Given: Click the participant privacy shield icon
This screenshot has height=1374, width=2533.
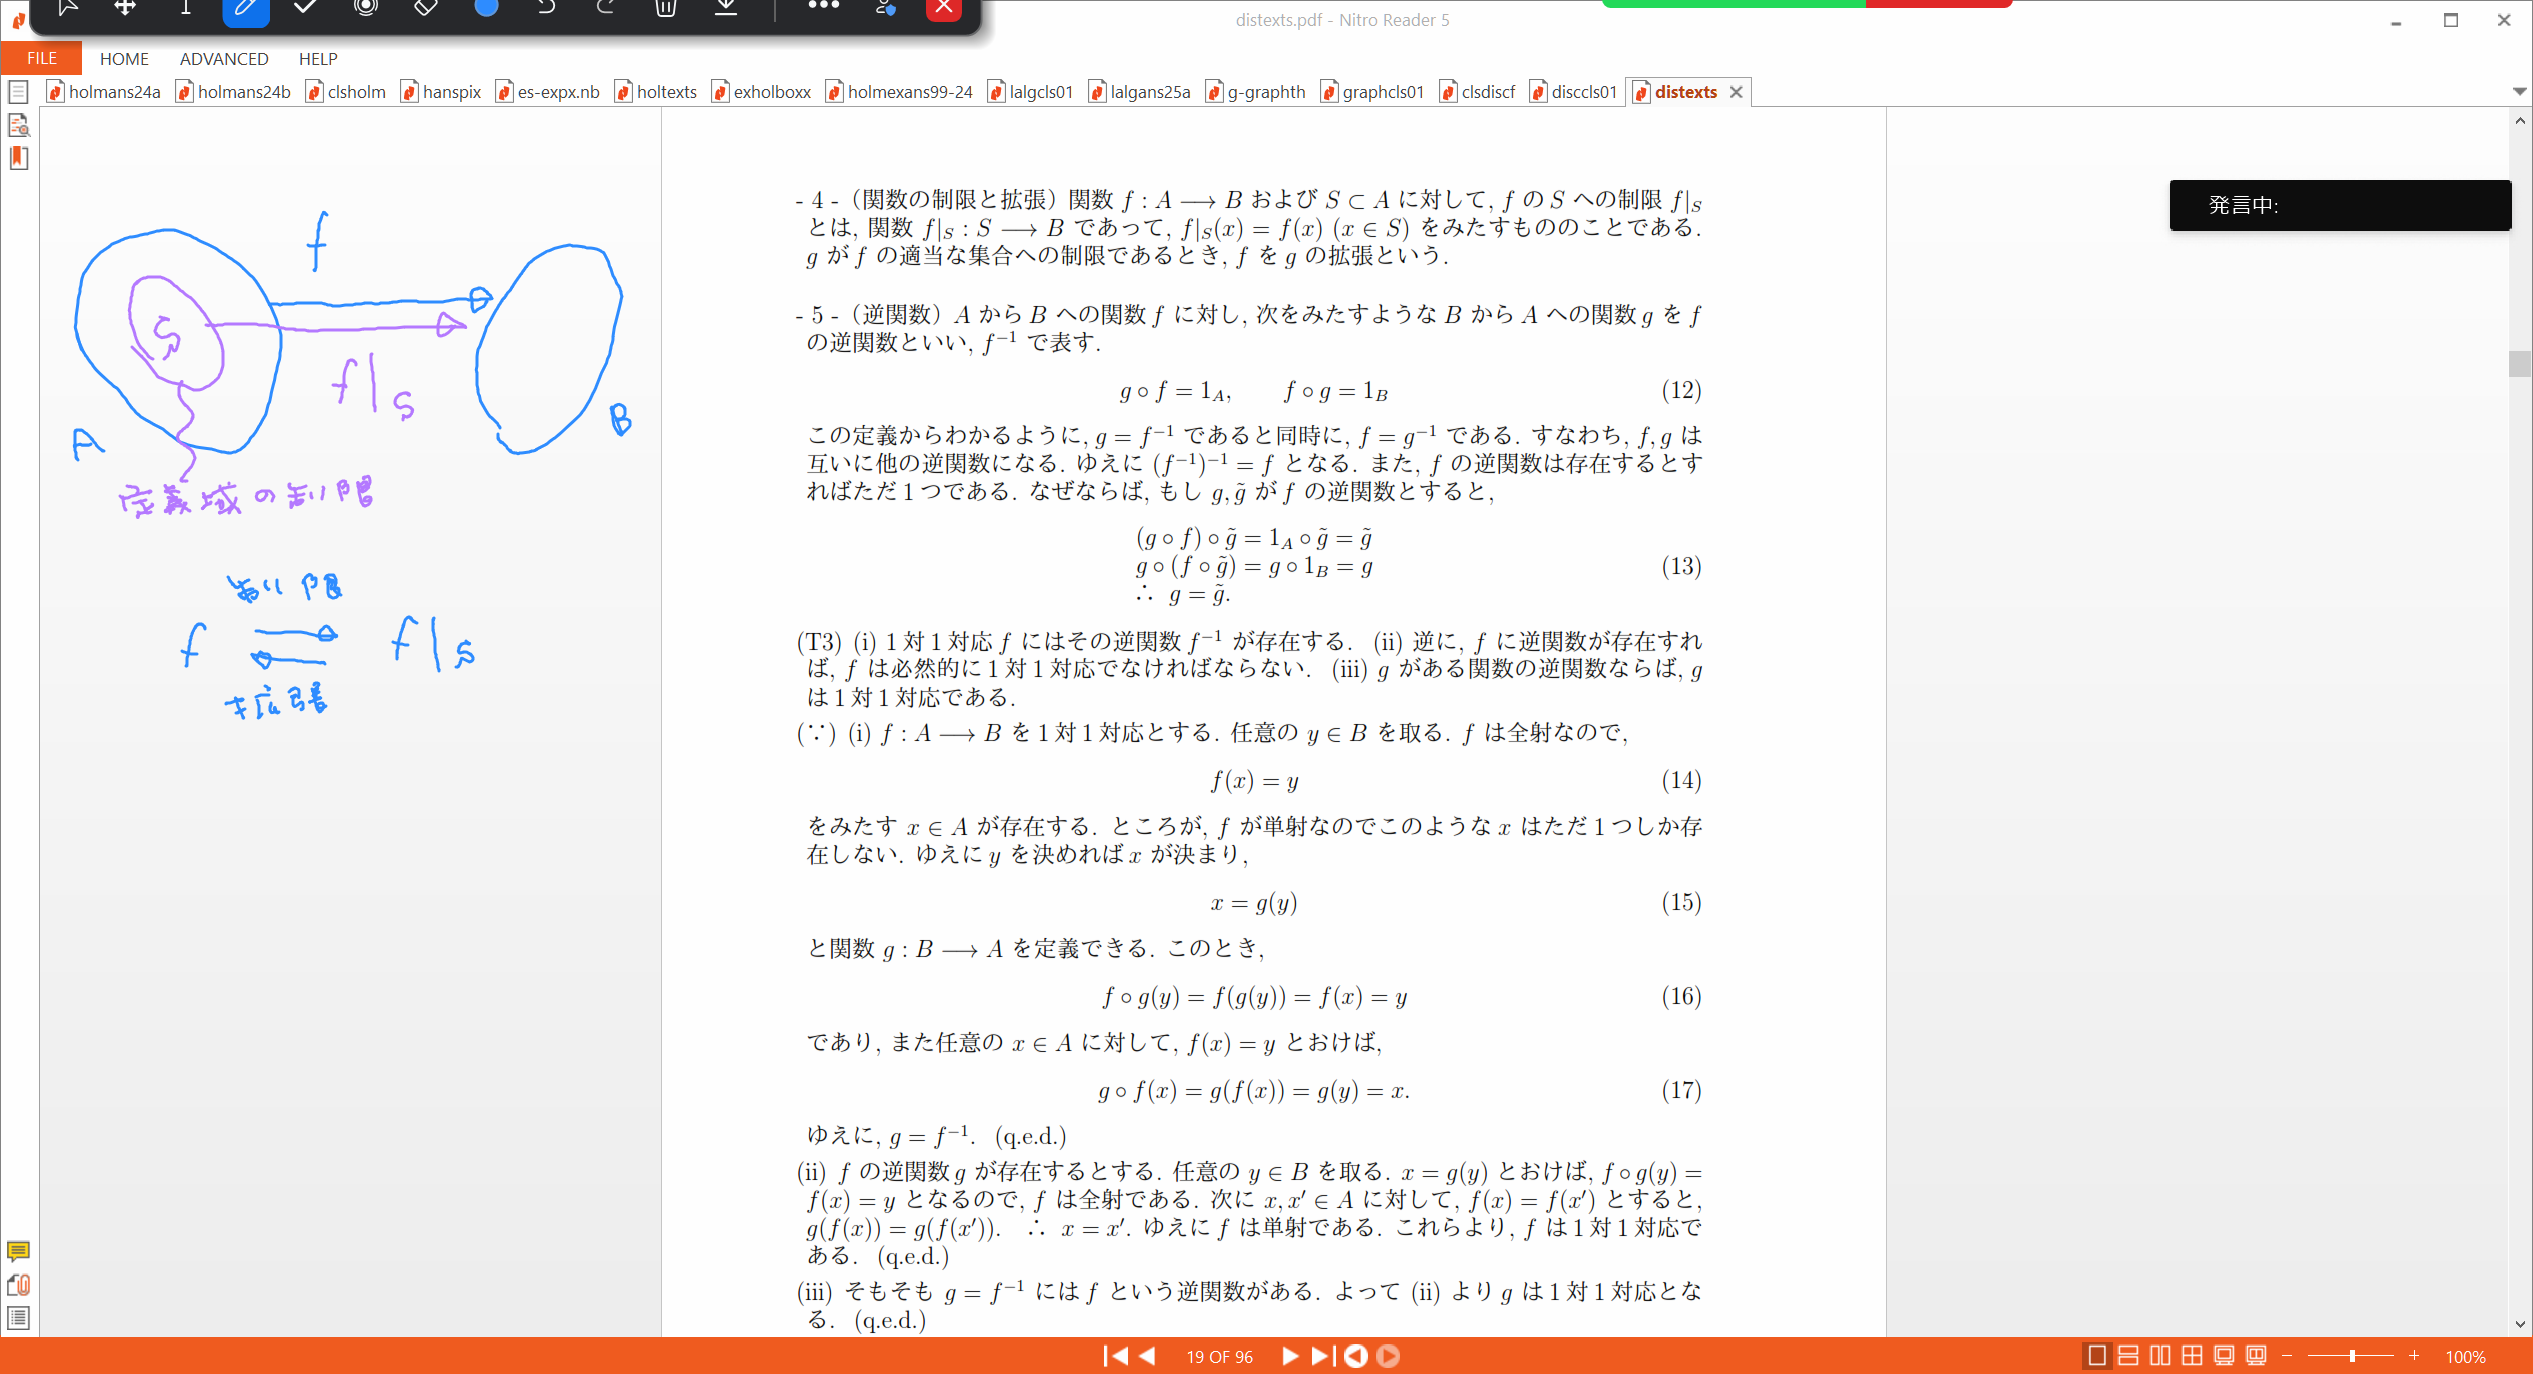Looking at the screenshot, I should pyautogui.click(x=885, y=8).
